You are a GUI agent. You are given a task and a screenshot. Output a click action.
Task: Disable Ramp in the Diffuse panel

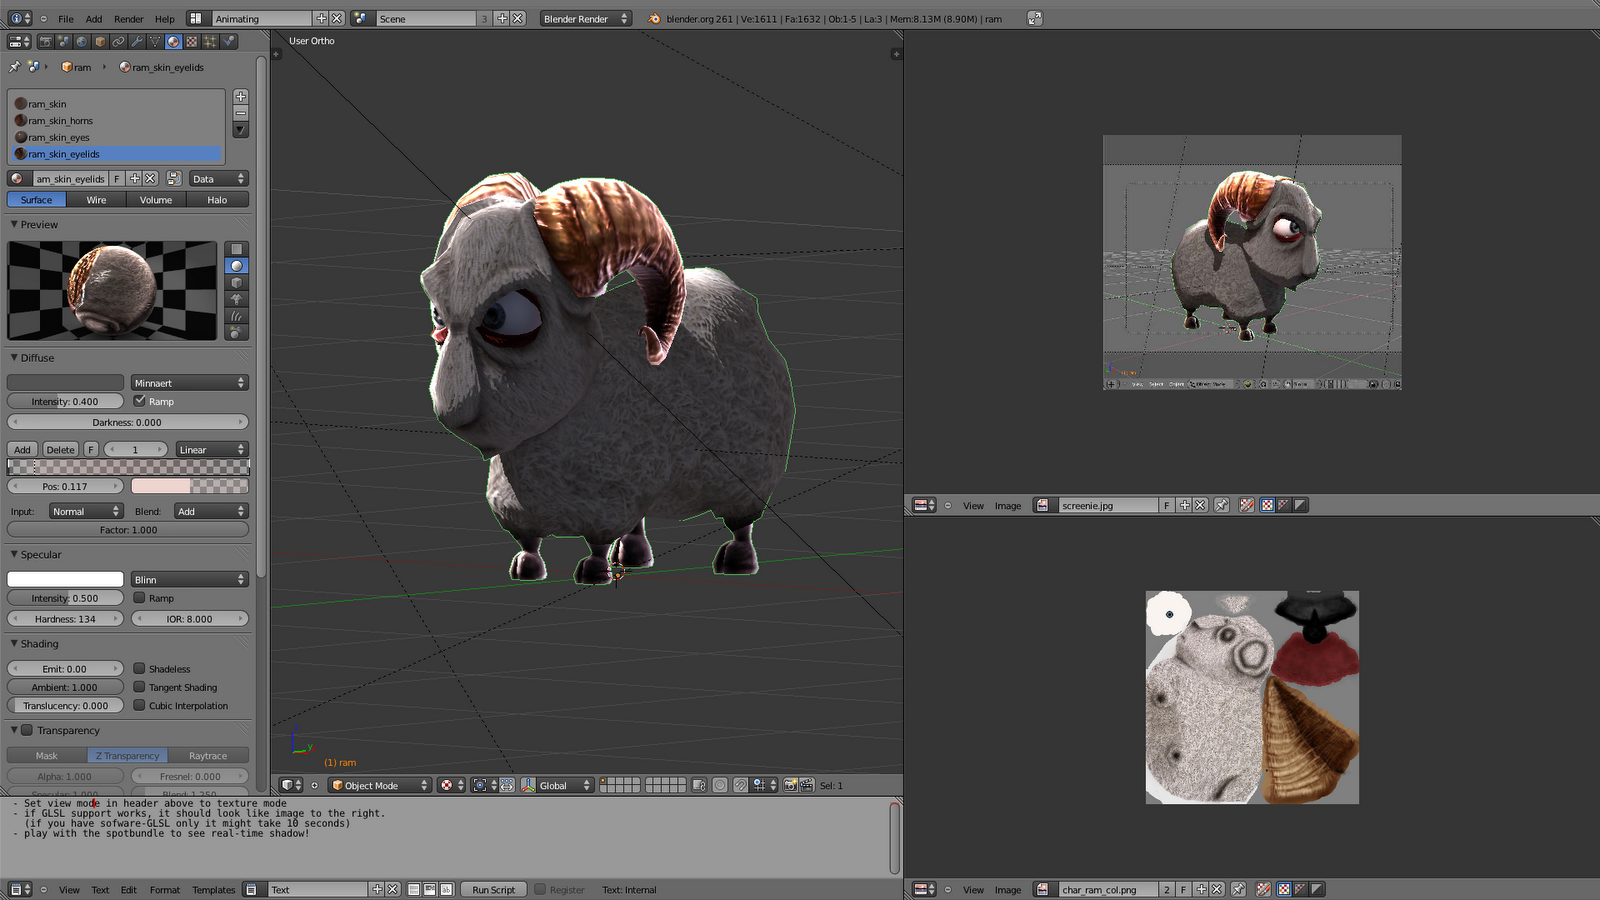140,400
